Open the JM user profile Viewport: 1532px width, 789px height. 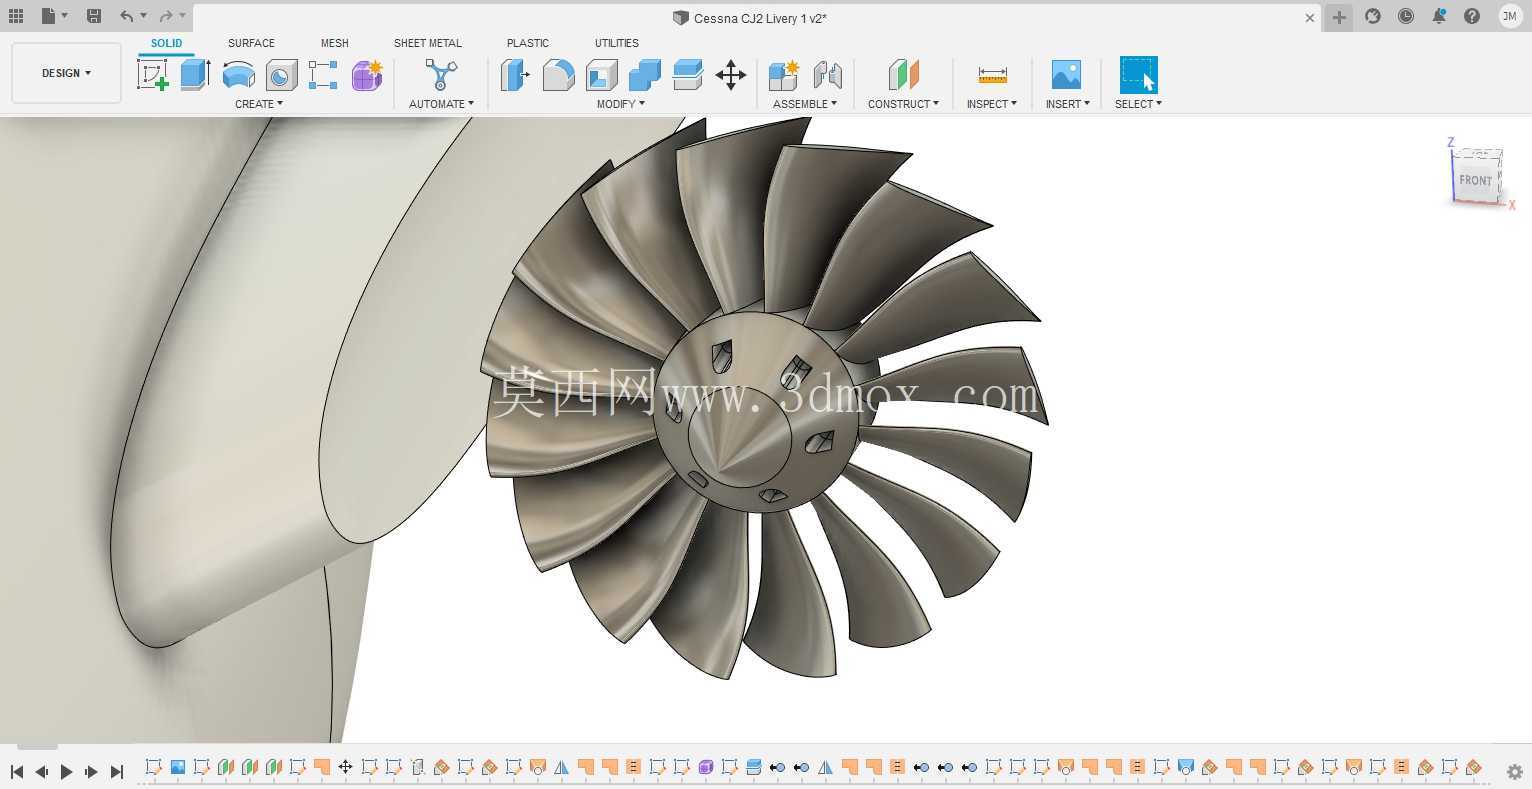pyautogui.click(x=1509, y=16)
